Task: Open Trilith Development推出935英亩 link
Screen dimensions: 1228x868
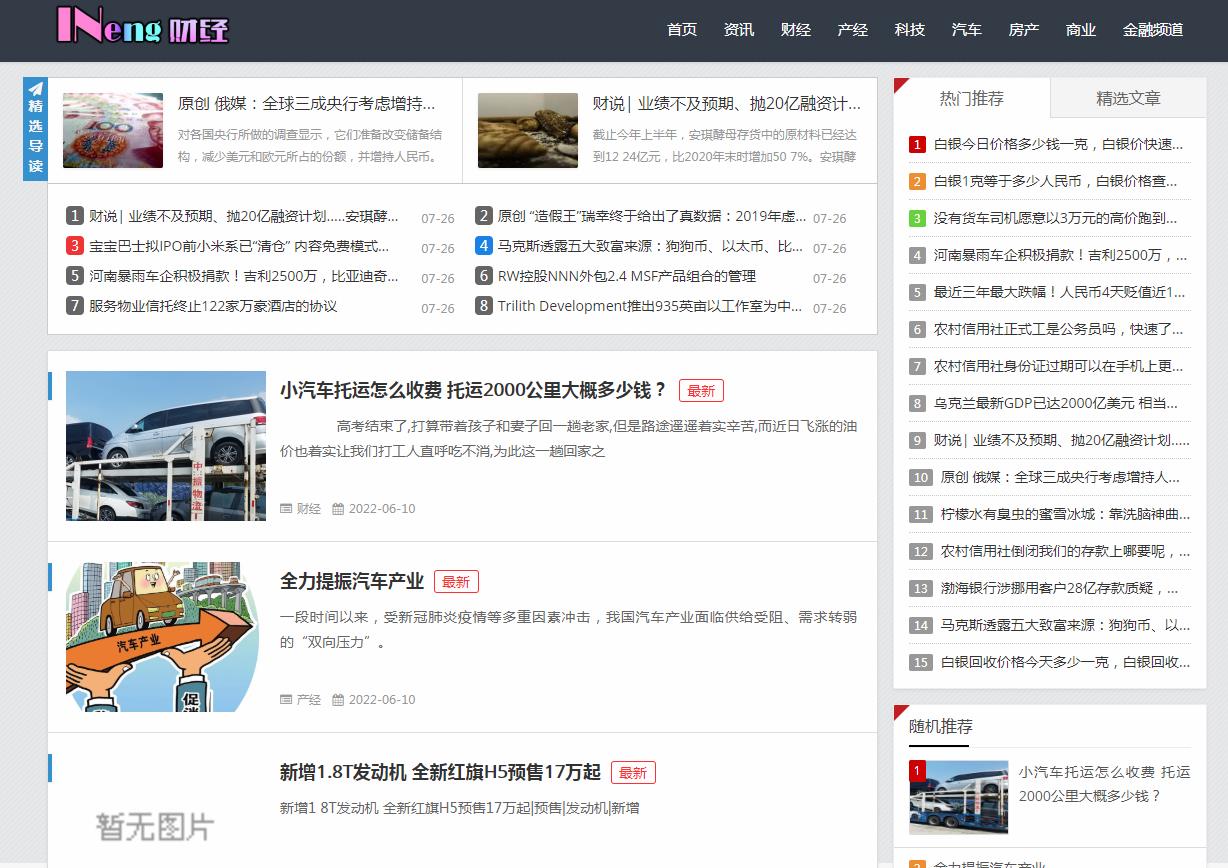Action: (650, 306)
